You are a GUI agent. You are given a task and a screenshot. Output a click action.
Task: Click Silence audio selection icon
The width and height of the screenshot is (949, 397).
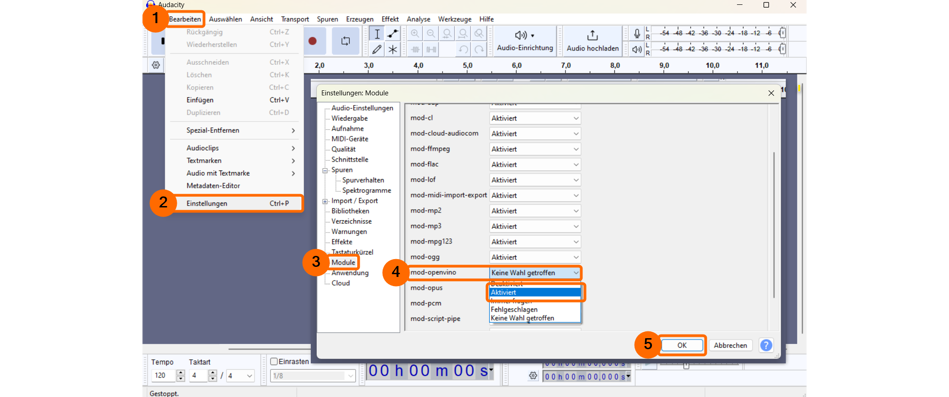coord(431,50)
